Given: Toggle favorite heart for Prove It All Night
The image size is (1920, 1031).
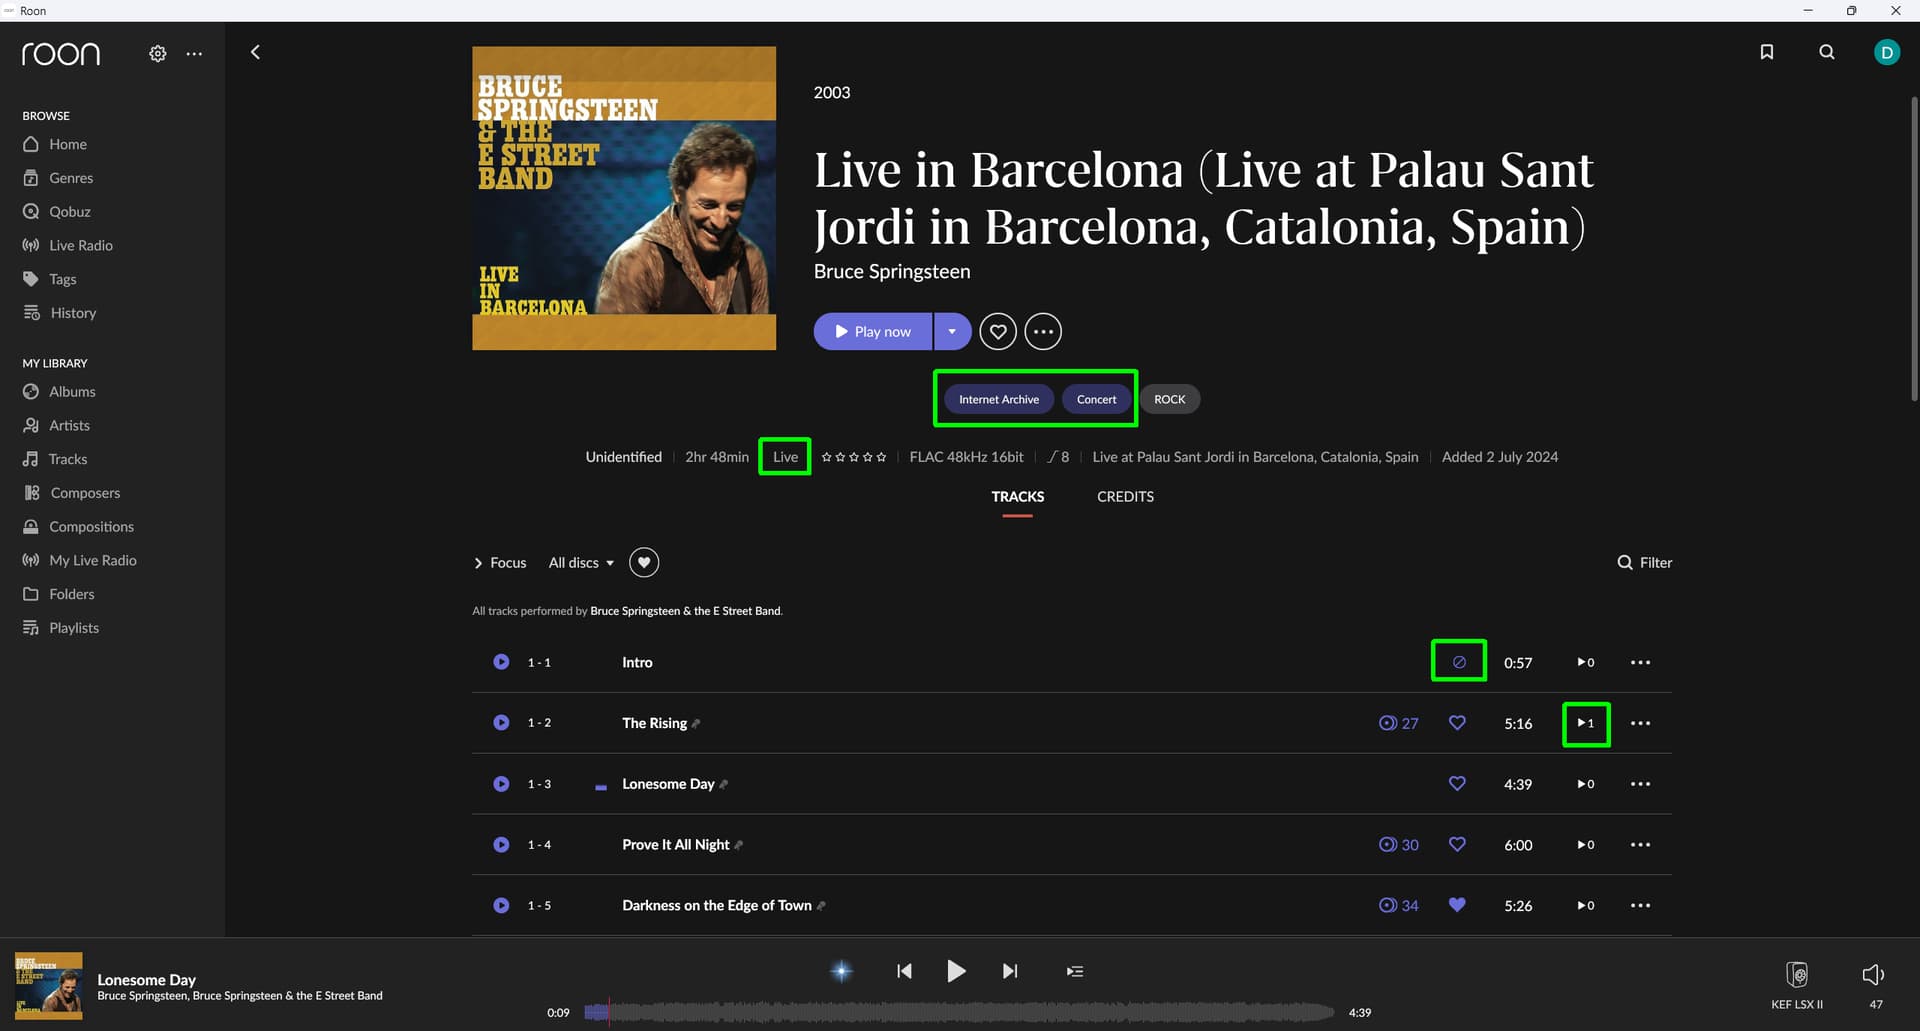Looking at the screenshot, I should click(1457, 845).
